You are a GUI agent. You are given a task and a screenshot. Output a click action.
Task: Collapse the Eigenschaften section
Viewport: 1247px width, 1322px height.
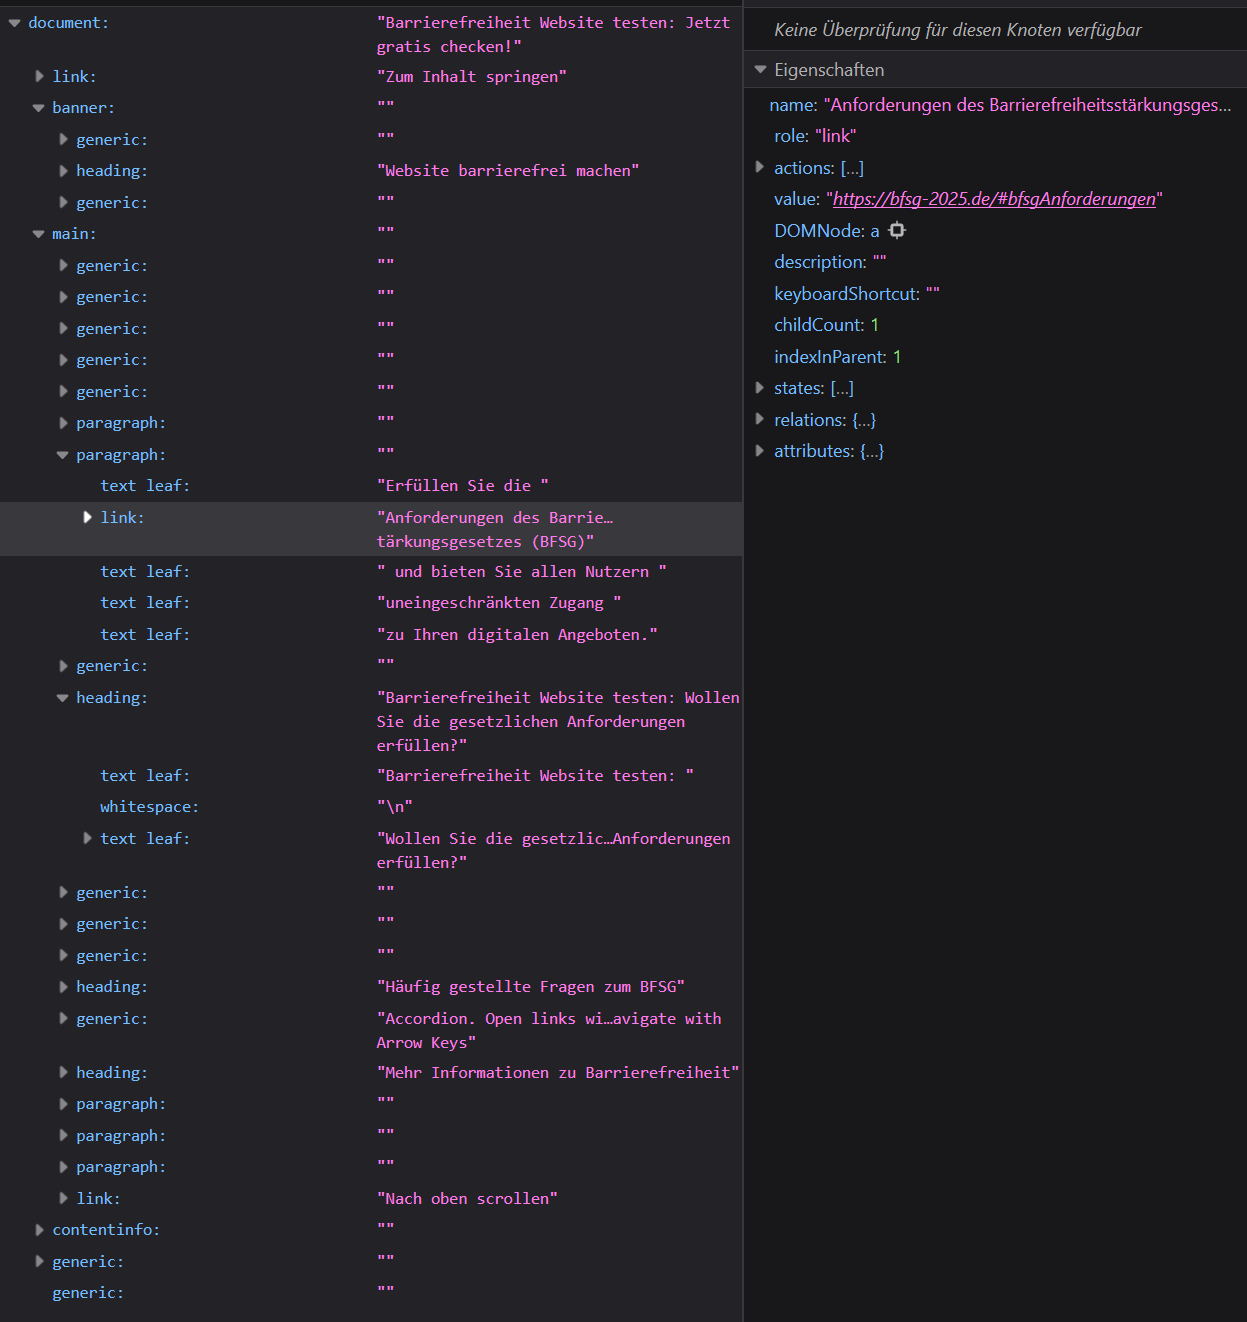760,70
